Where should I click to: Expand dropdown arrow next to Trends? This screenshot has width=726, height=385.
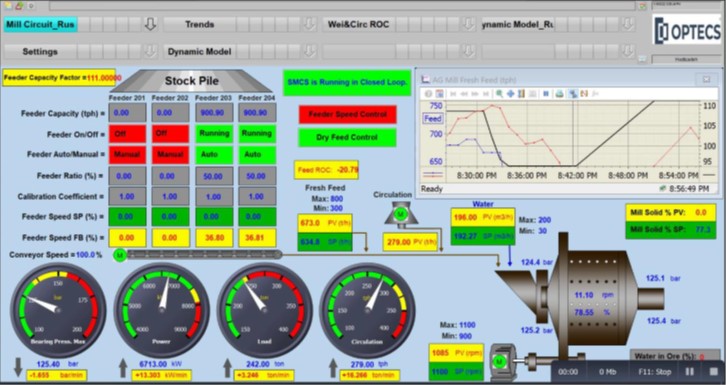tap(309, 24)
